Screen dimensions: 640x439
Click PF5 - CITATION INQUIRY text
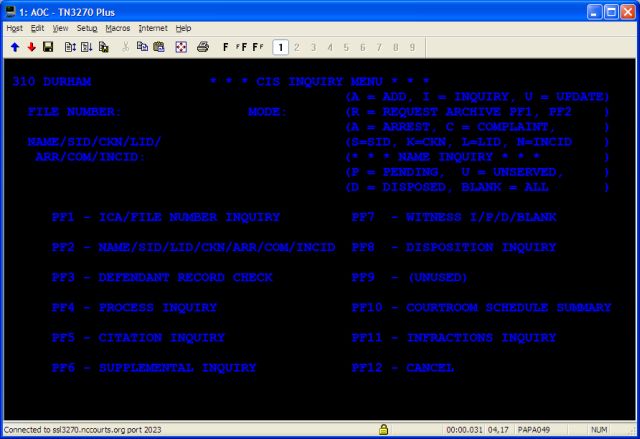coord(138,337)
